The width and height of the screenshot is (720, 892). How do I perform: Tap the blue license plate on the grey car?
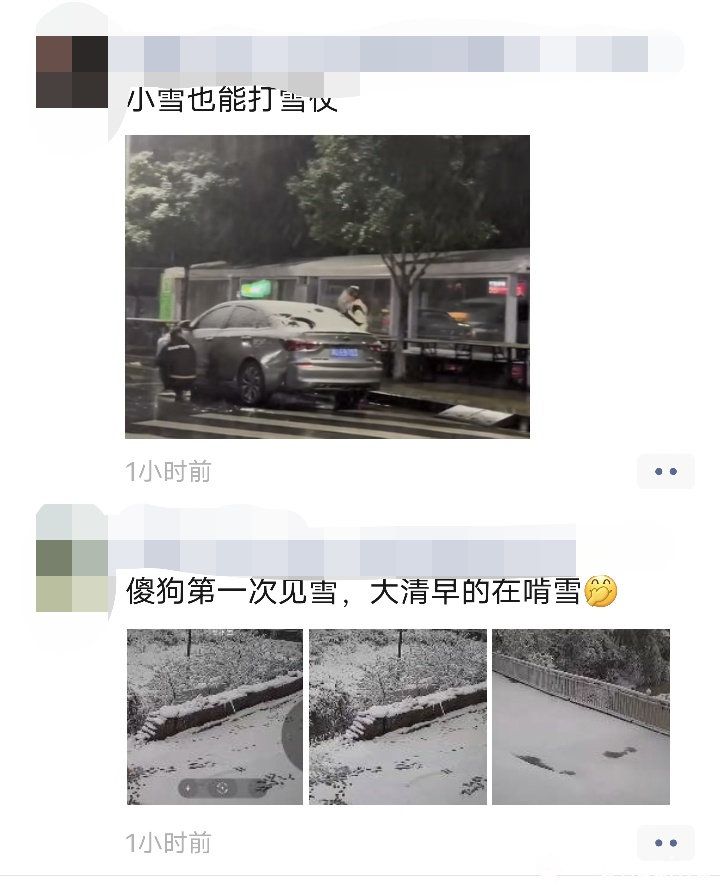tap(344, 353)
